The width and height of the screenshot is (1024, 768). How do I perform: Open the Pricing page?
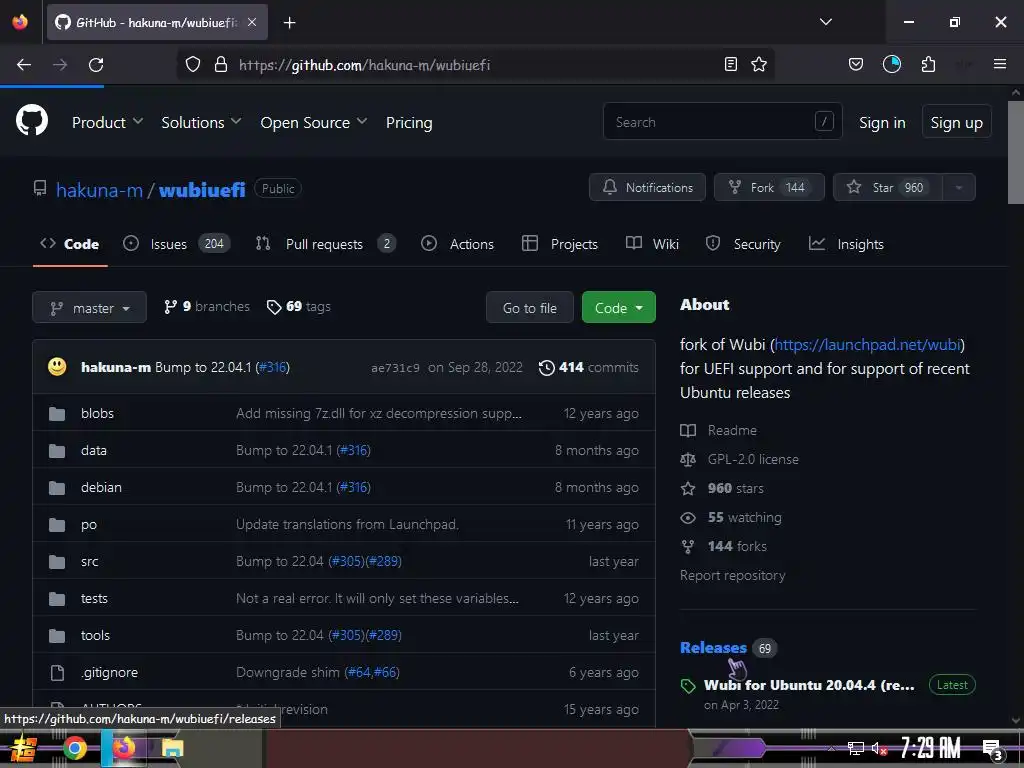tap(409, 122)
